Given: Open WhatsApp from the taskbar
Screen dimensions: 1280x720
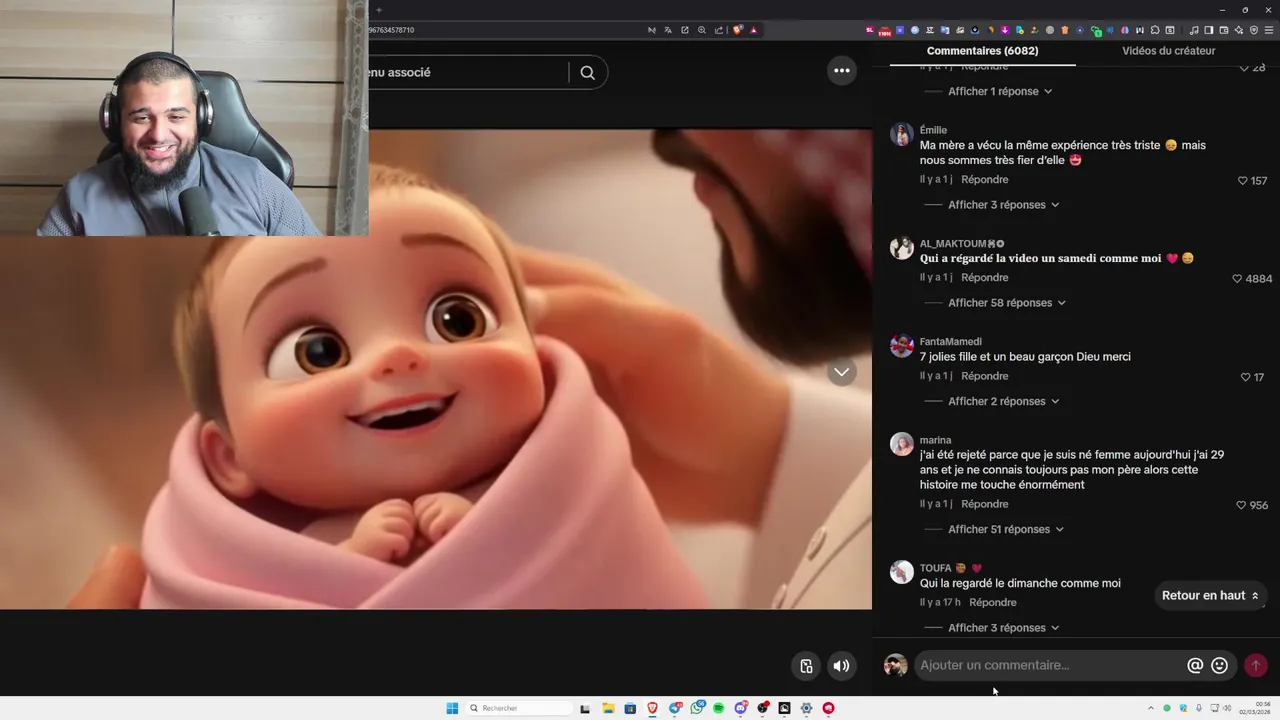Looking at the screenshot, I should coord(697,708).
